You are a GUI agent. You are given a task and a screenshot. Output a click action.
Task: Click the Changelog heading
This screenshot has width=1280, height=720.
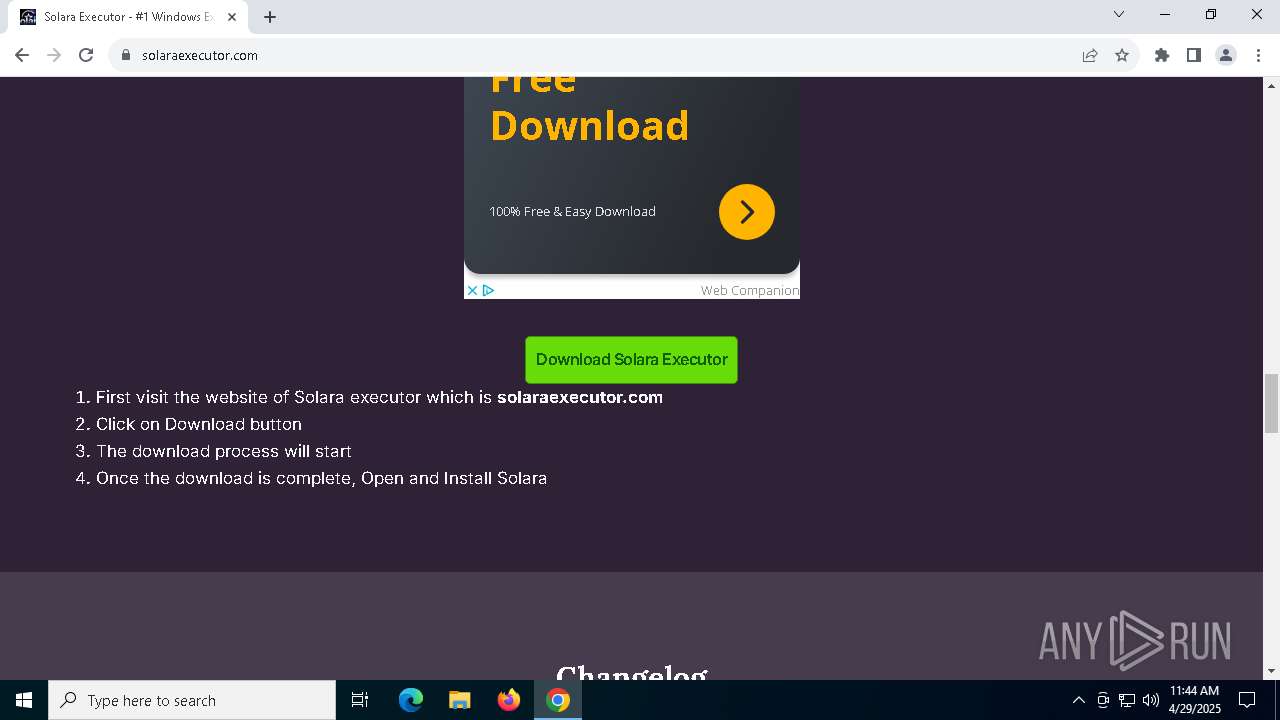(632, 672)
